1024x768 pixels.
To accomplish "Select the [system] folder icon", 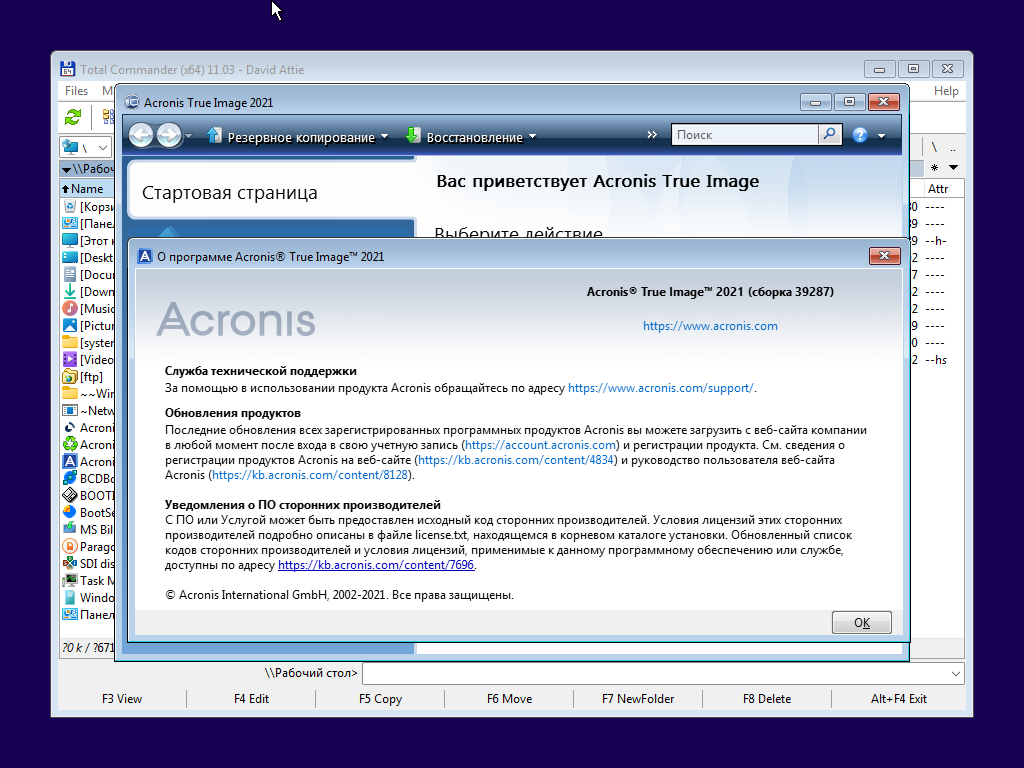I will click(x=70, y=343).
